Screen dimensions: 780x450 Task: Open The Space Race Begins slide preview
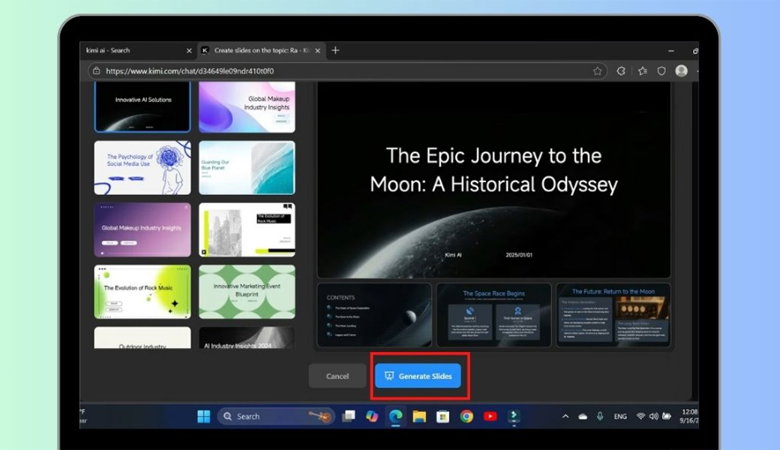pos(494,315)
